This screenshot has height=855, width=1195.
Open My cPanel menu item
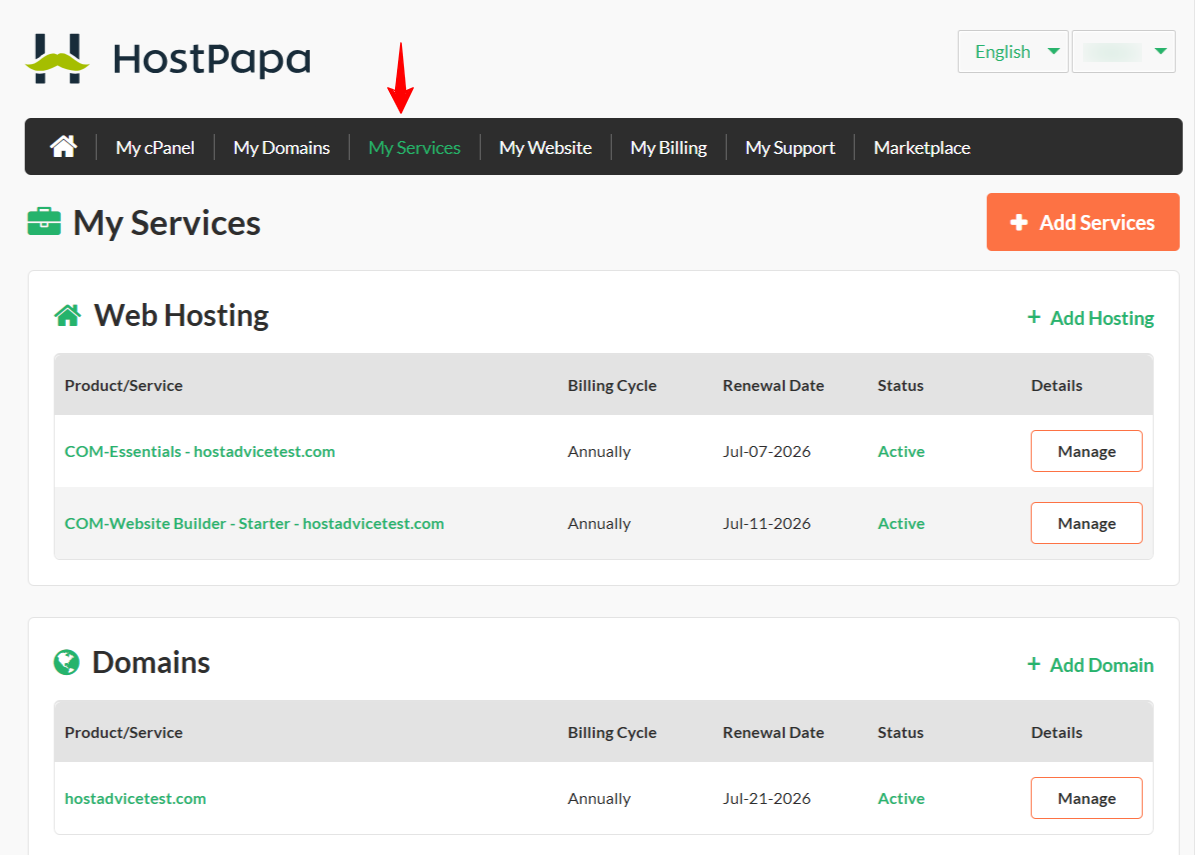tap(155, 148)
